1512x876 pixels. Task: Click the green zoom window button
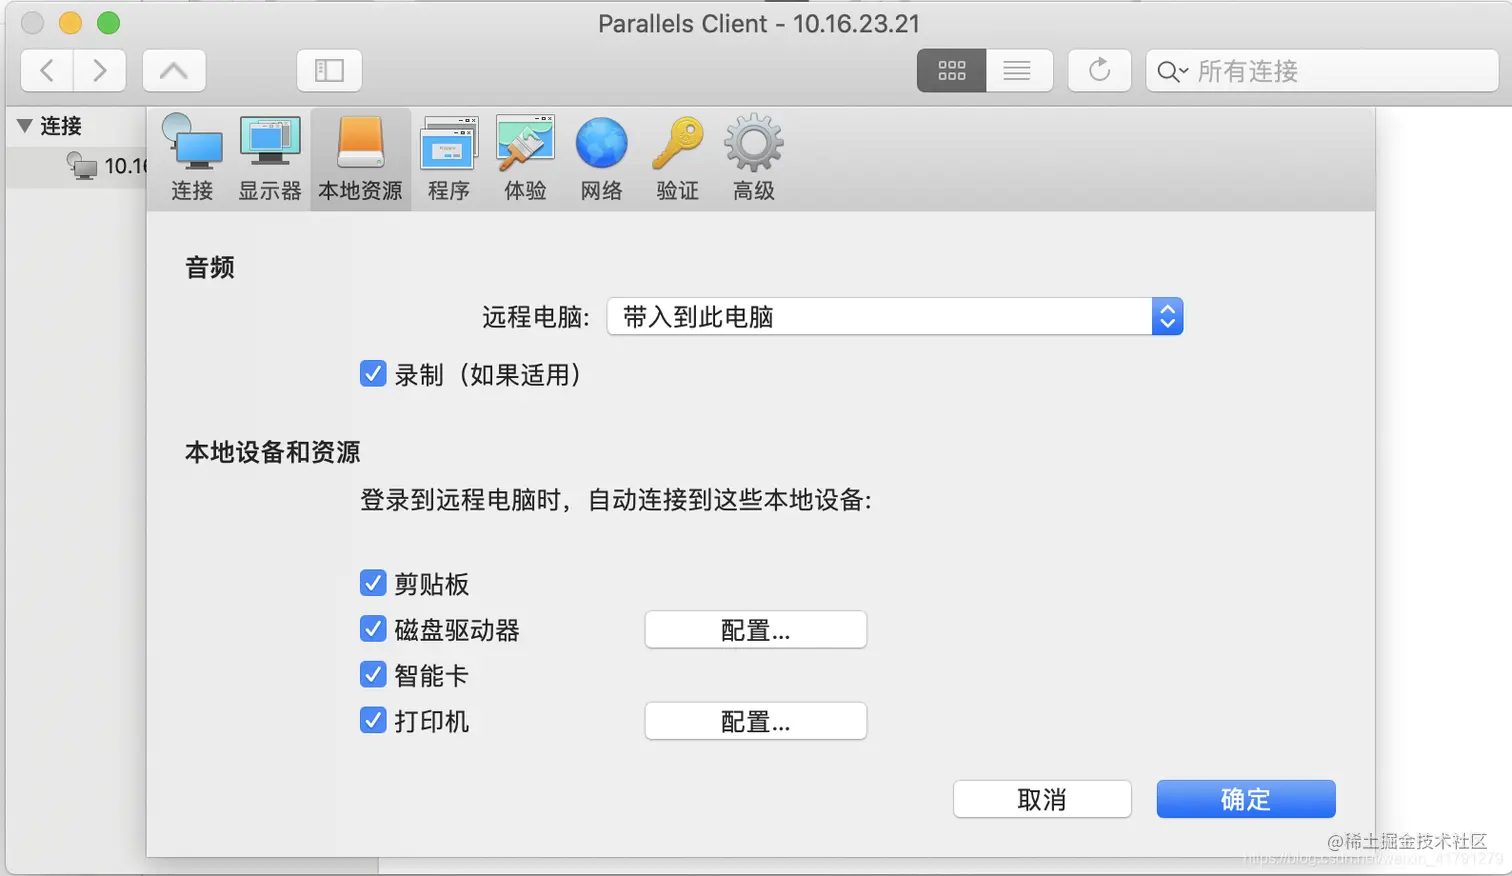[108, 23]
